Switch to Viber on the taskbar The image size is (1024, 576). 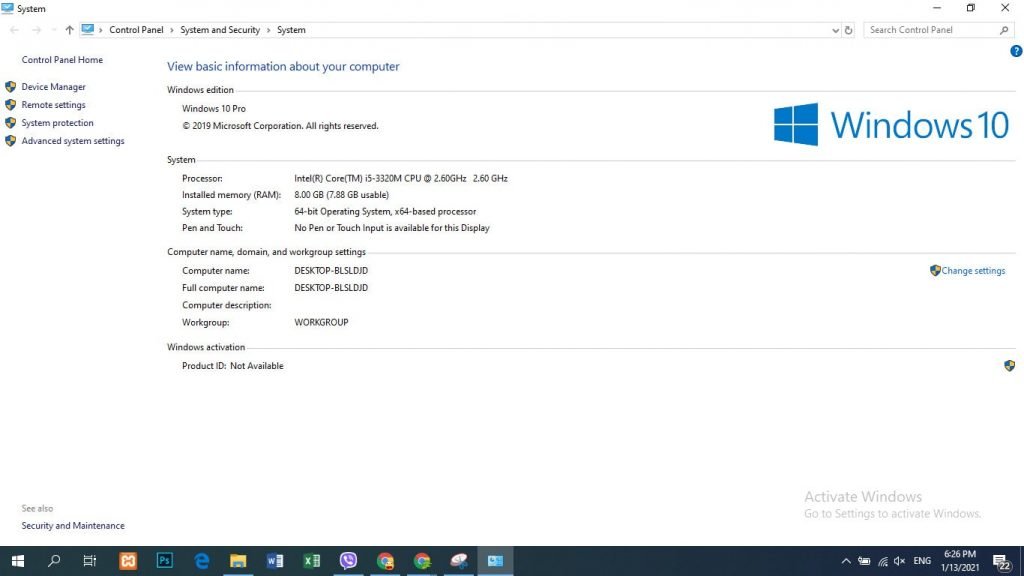[348, 561]
